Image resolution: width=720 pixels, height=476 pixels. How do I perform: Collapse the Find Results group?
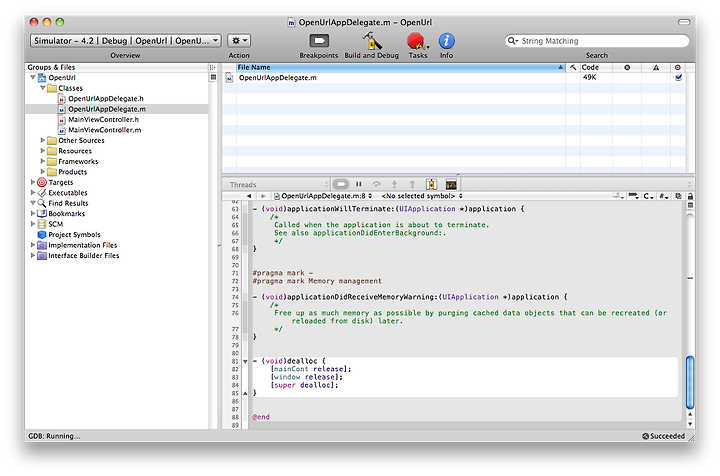[x=33, y=203]
